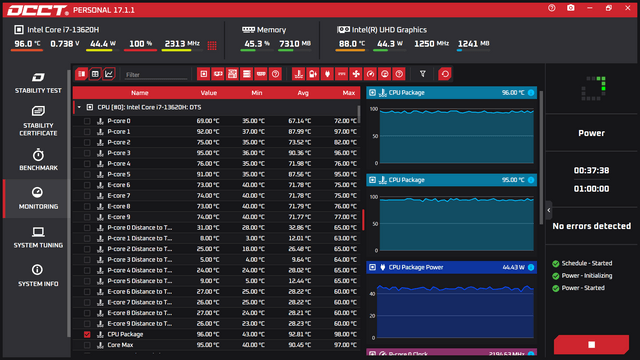The height and width of the screenshot is (360, 640).
Task: Check the P-core 0 checkbox
Action: (x=87, y=121)
